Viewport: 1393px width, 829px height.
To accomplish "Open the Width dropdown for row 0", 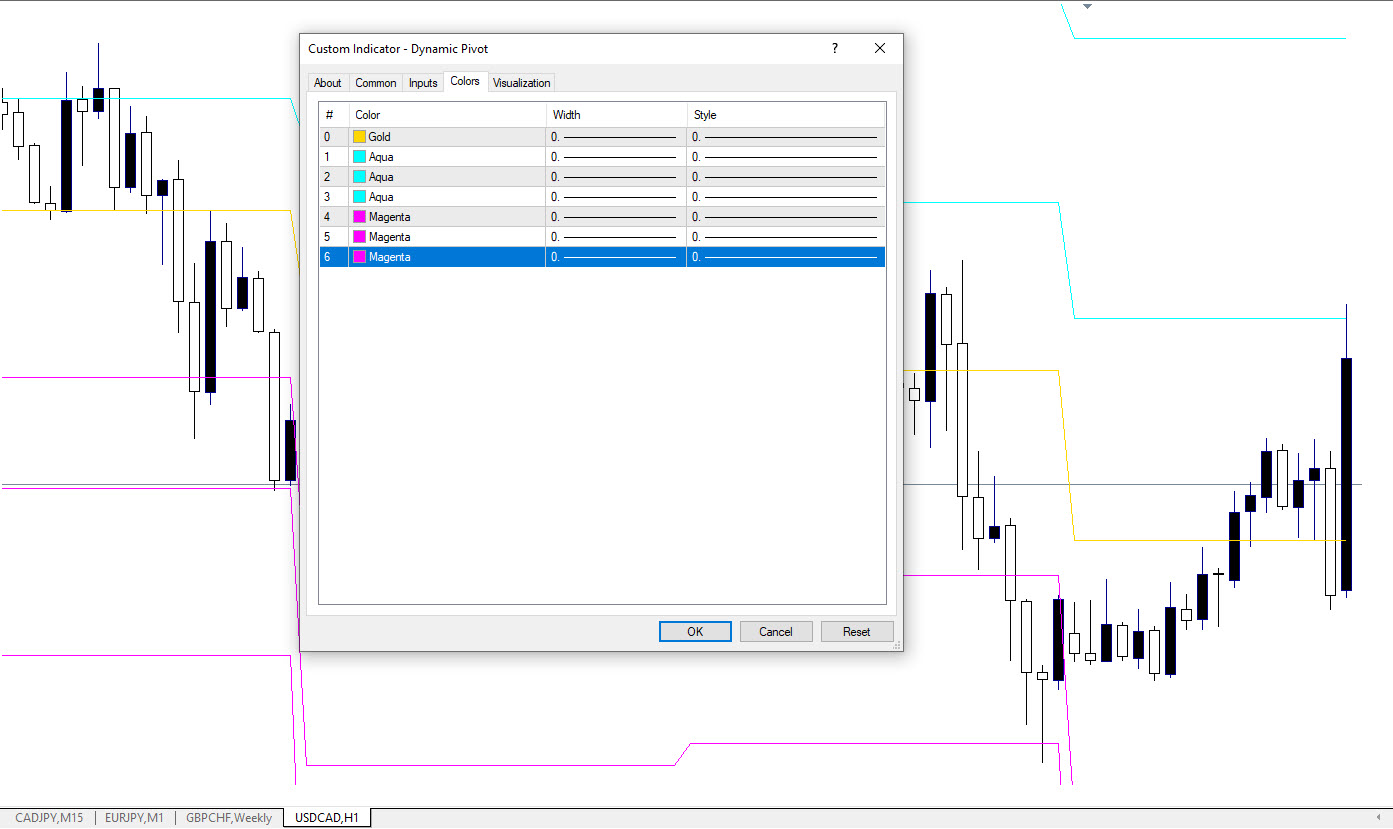I will (615, 137).
